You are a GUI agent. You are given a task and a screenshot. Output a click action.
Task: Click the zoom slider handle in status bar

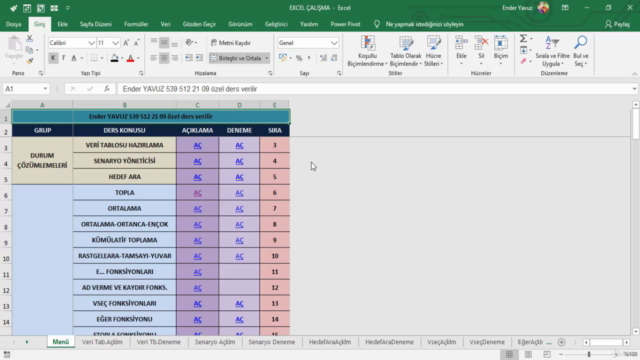pos(589,354)
